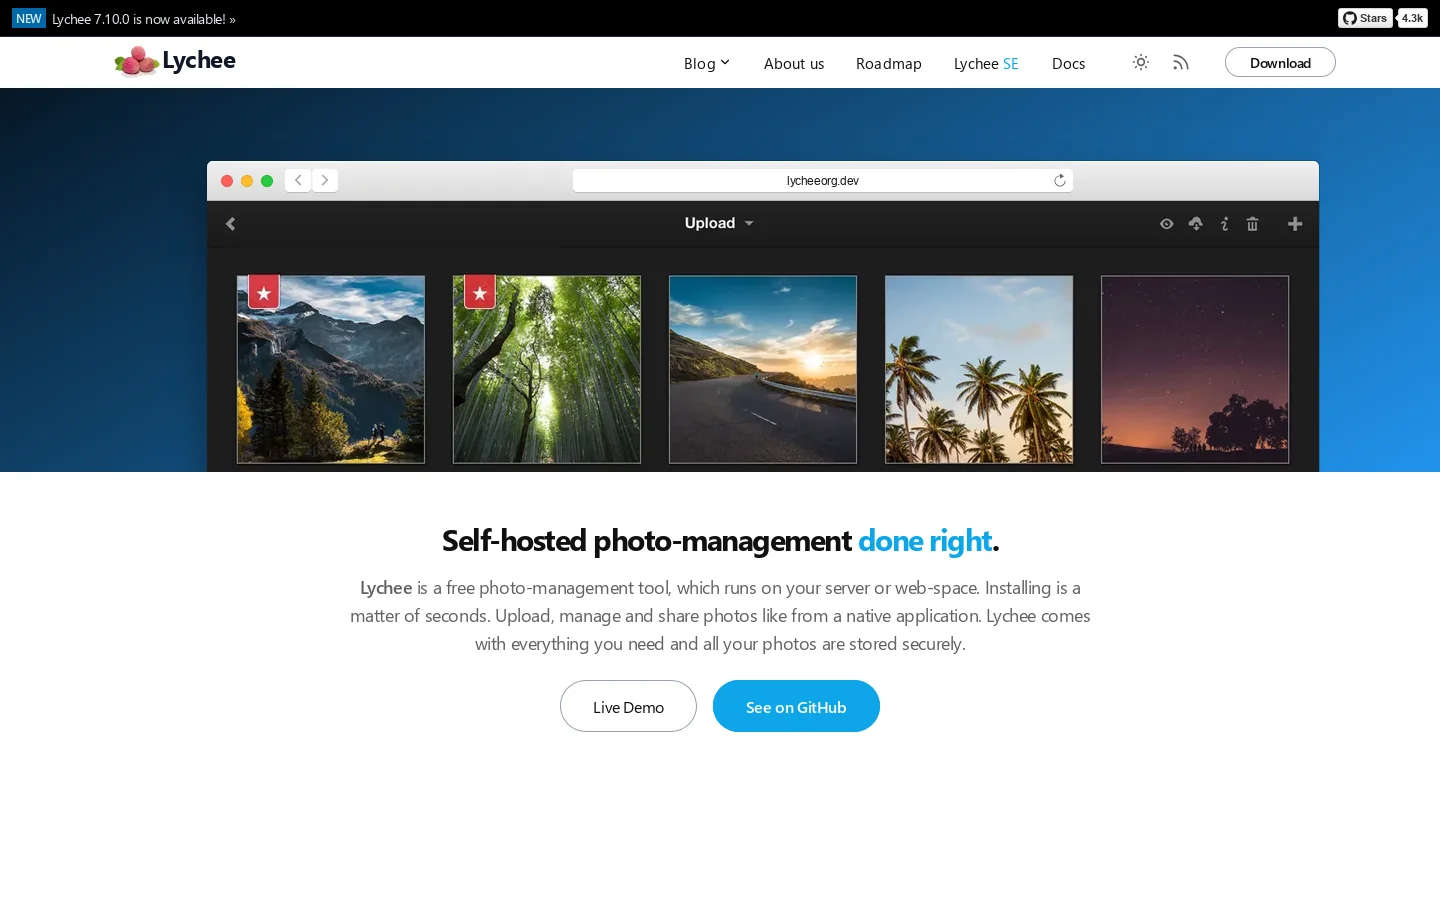The image size is (1440, 900).
Task: Click the red close dot in mockup
Action: [227, 181]
